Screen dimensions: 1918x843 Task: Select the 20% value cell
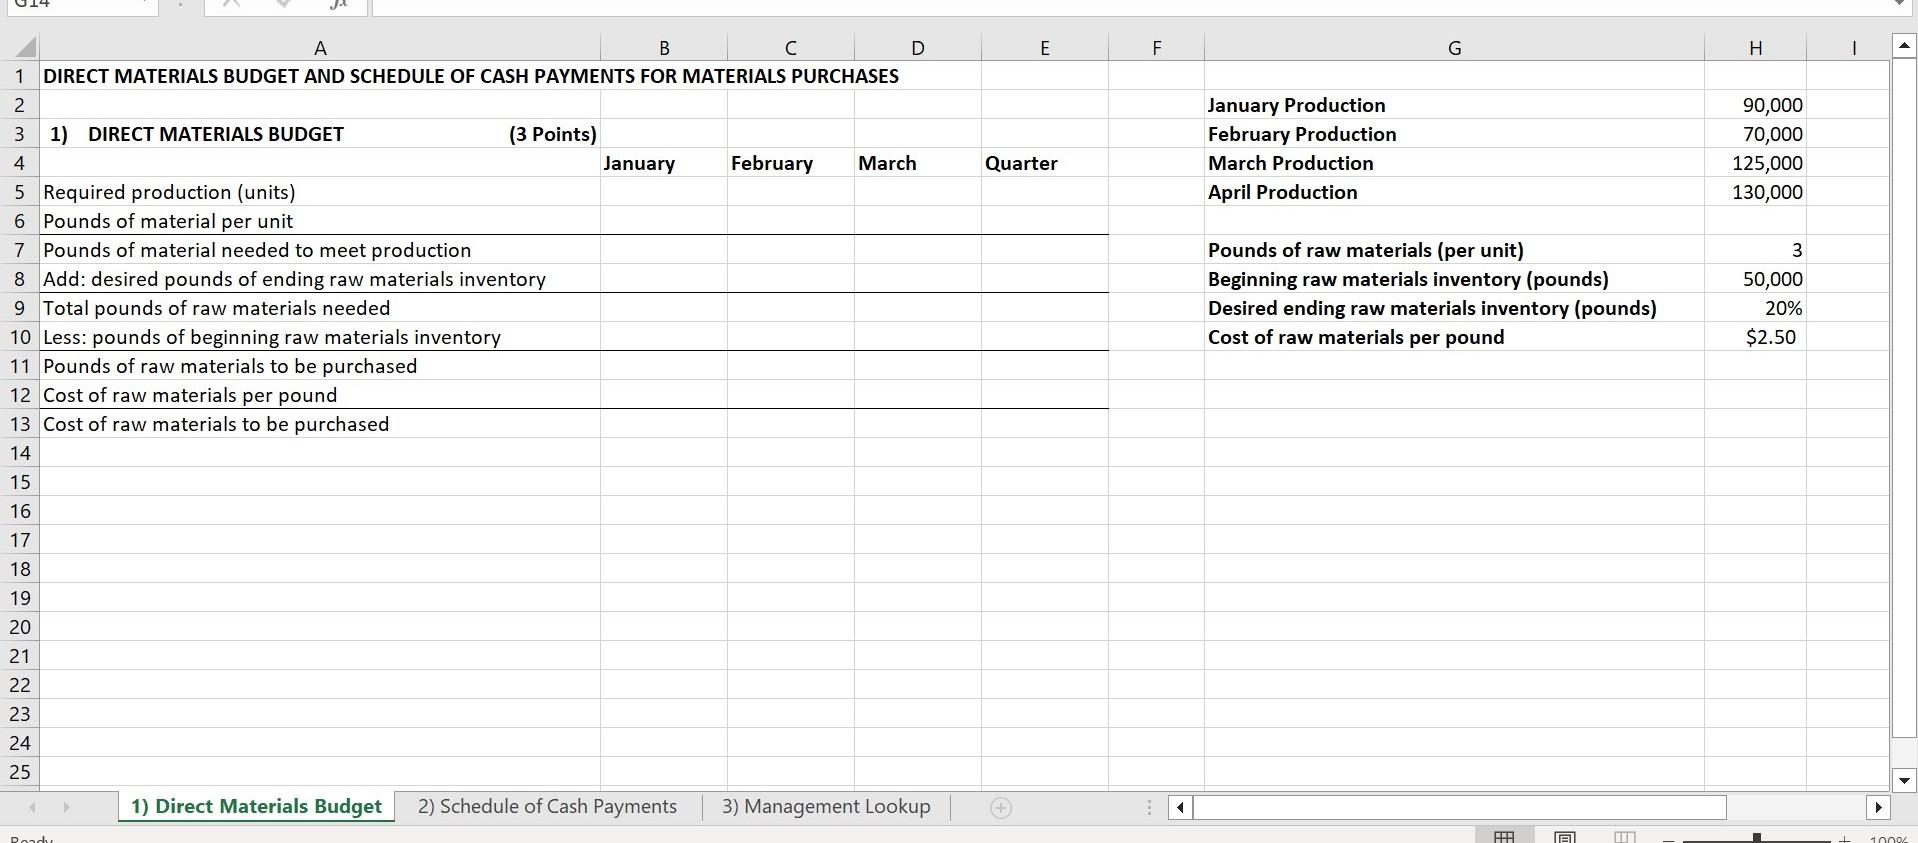[1756, 308]
